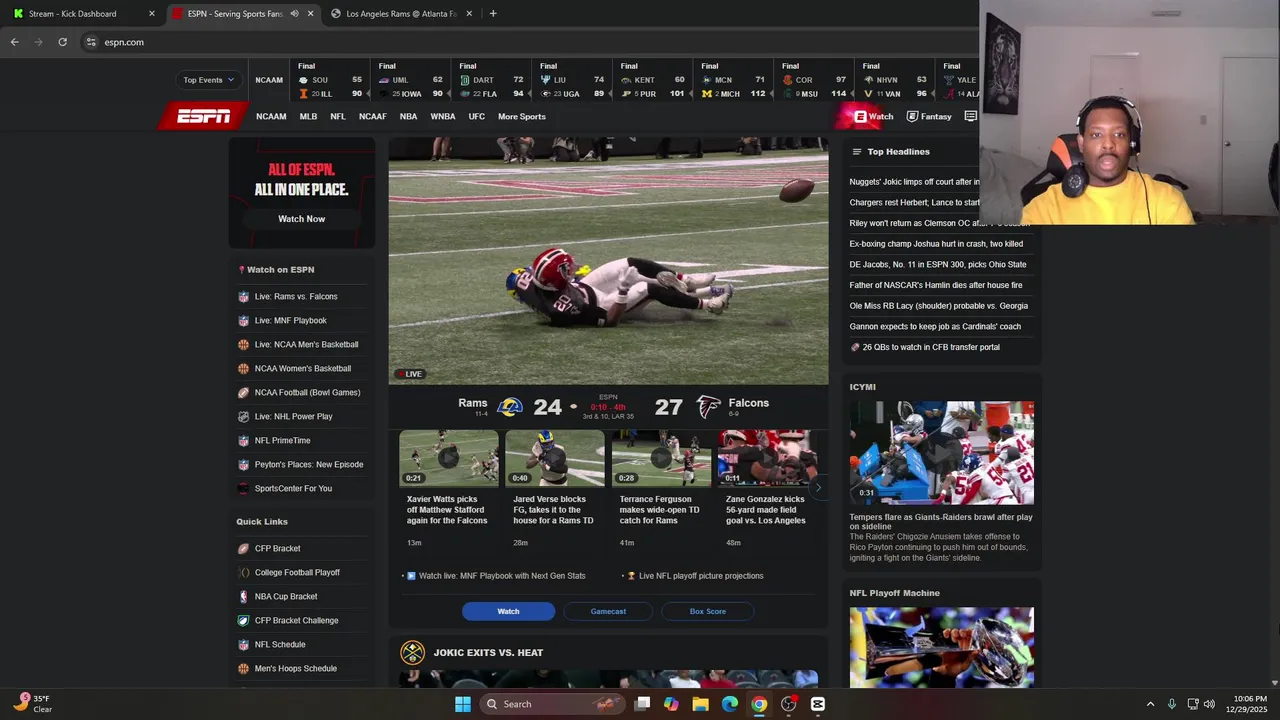The image size is (1280, 720).
Task: Click the Nuggets logo beside Jokic Exits vs. Heat
Action: pyautogui.click(x=412, y=653)
